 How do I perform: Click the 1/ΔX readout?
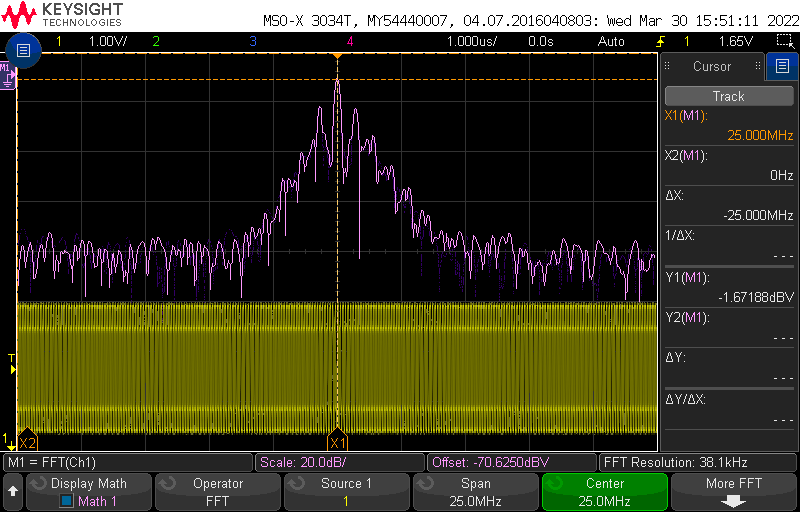pyautogui.click(x=729, y=245)
